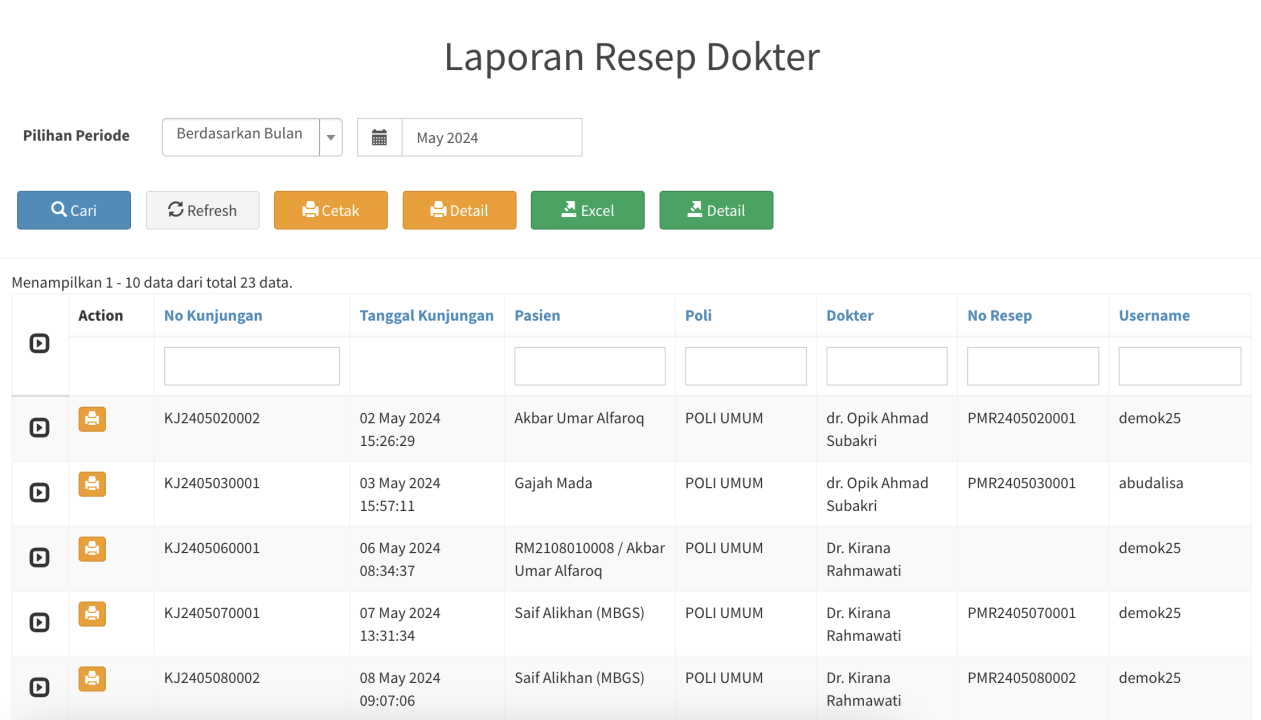The height and width of the screenshot is (720, 1261).
Task: Click calendar icon beside May 2024 field
Action: pos(379,138)
